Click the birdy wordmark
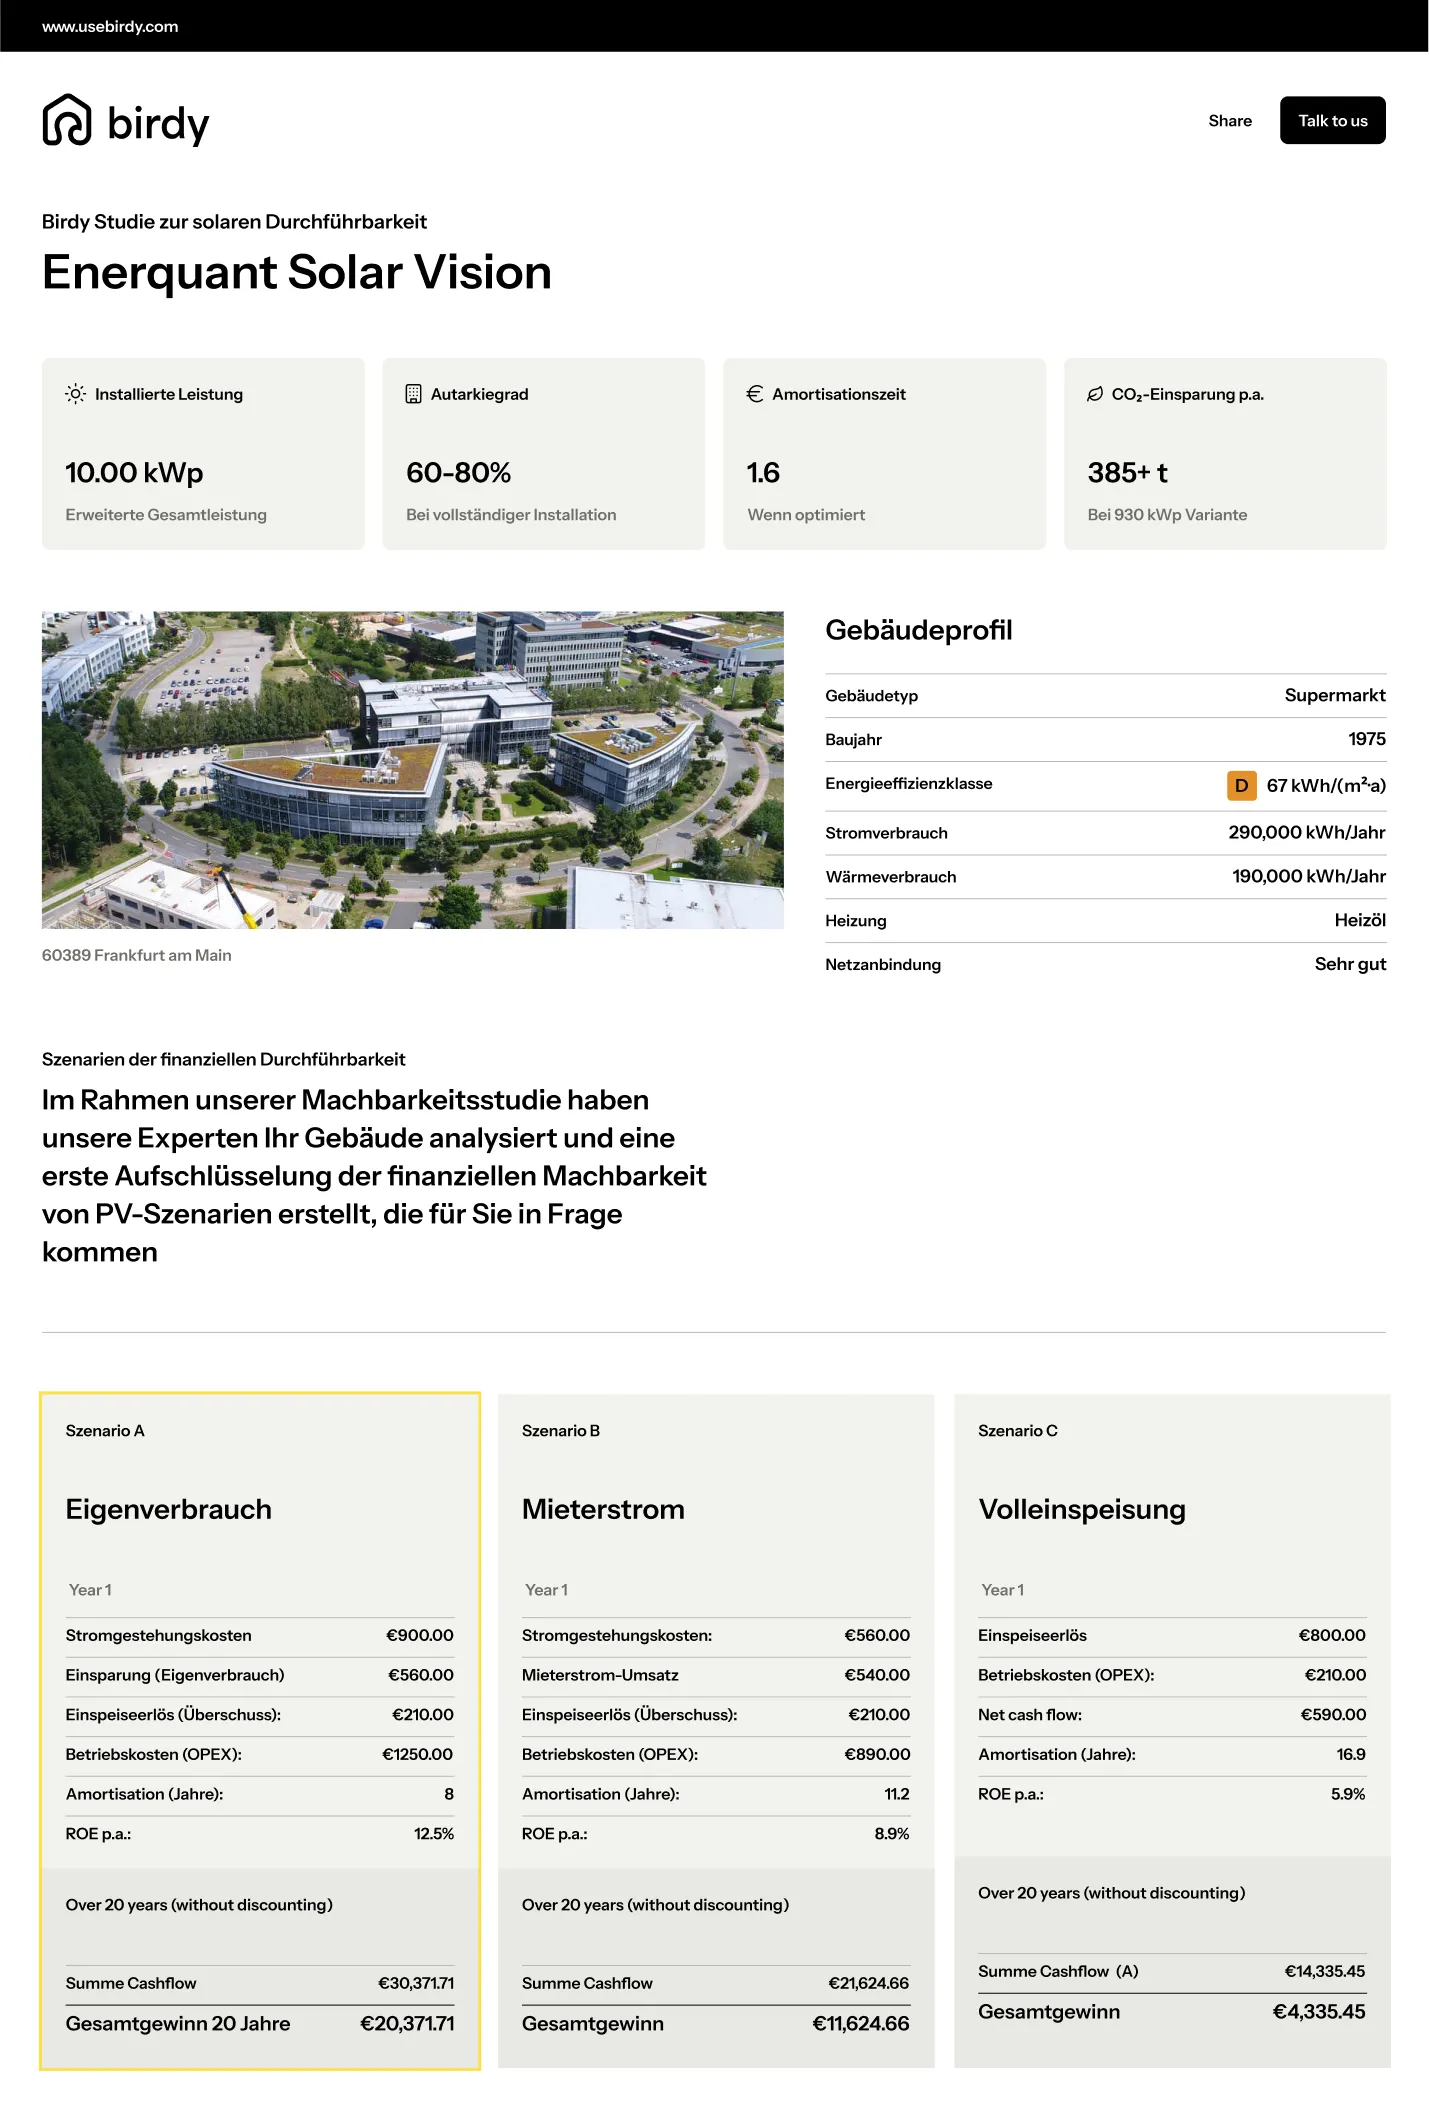Image resolution: width=1429 pixels, height=2112 pixels. 158,124
